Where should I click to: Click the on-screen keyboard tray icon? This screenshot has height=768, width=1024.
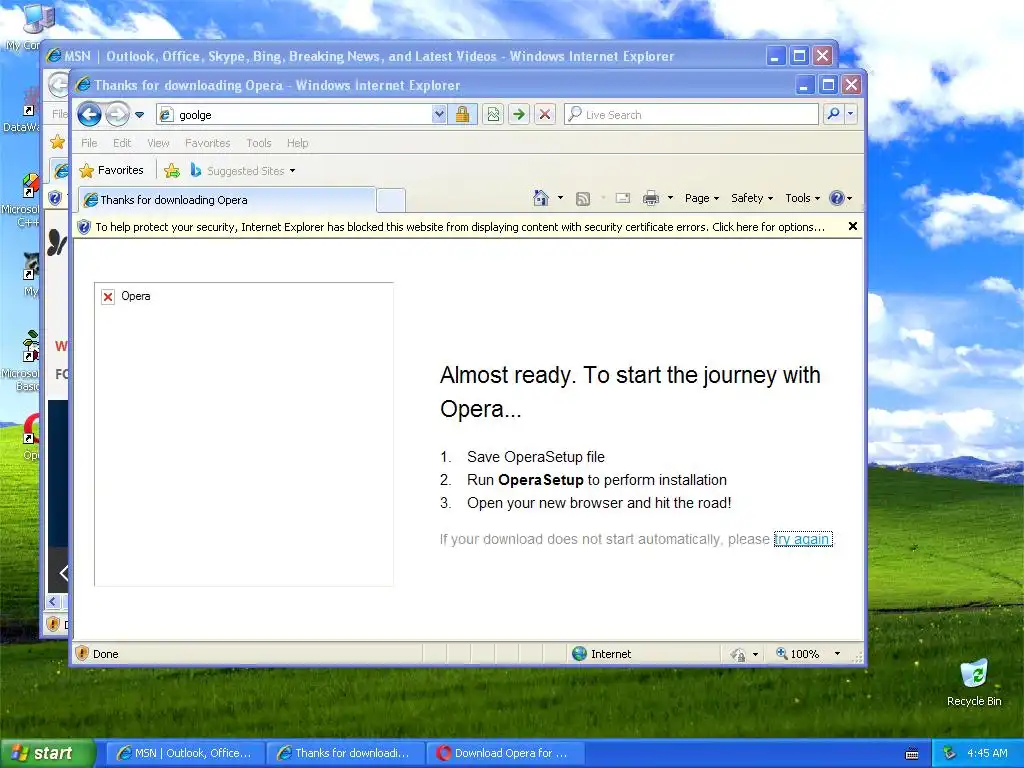coord(912,754)
